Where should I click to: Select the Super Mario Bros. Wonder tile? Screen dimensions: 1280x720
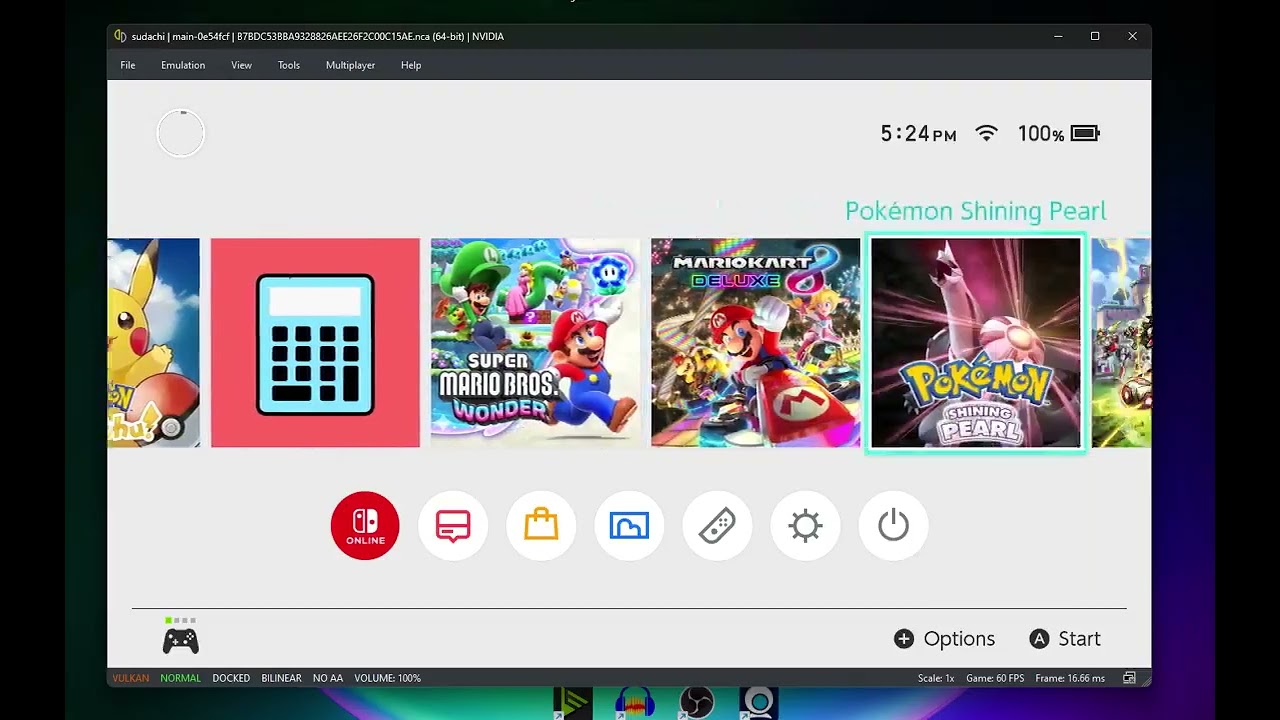[x=535, y=343]
